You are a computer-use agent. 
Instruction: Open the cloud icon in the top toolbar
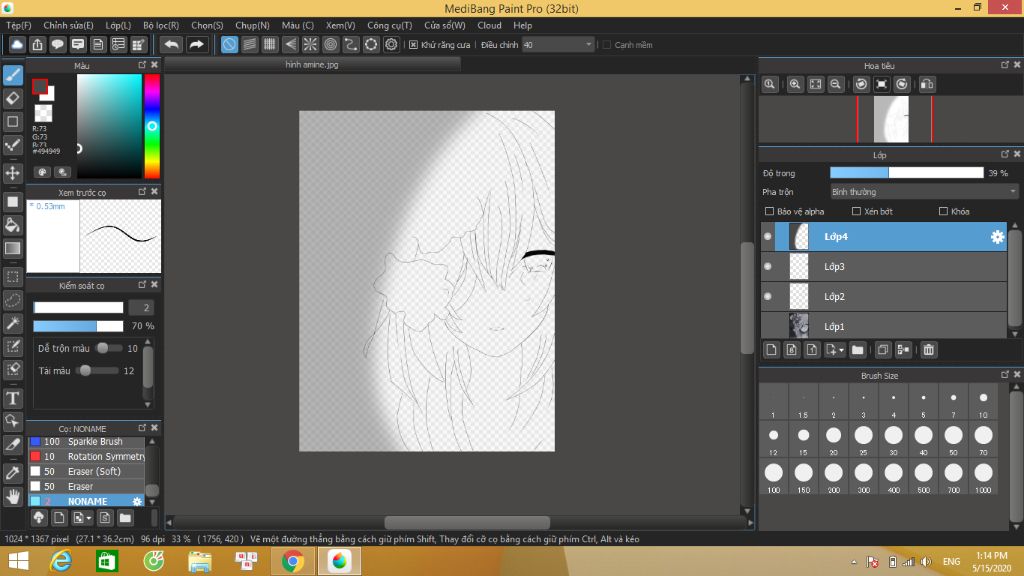pyautogui.click(x=17, y=44)
